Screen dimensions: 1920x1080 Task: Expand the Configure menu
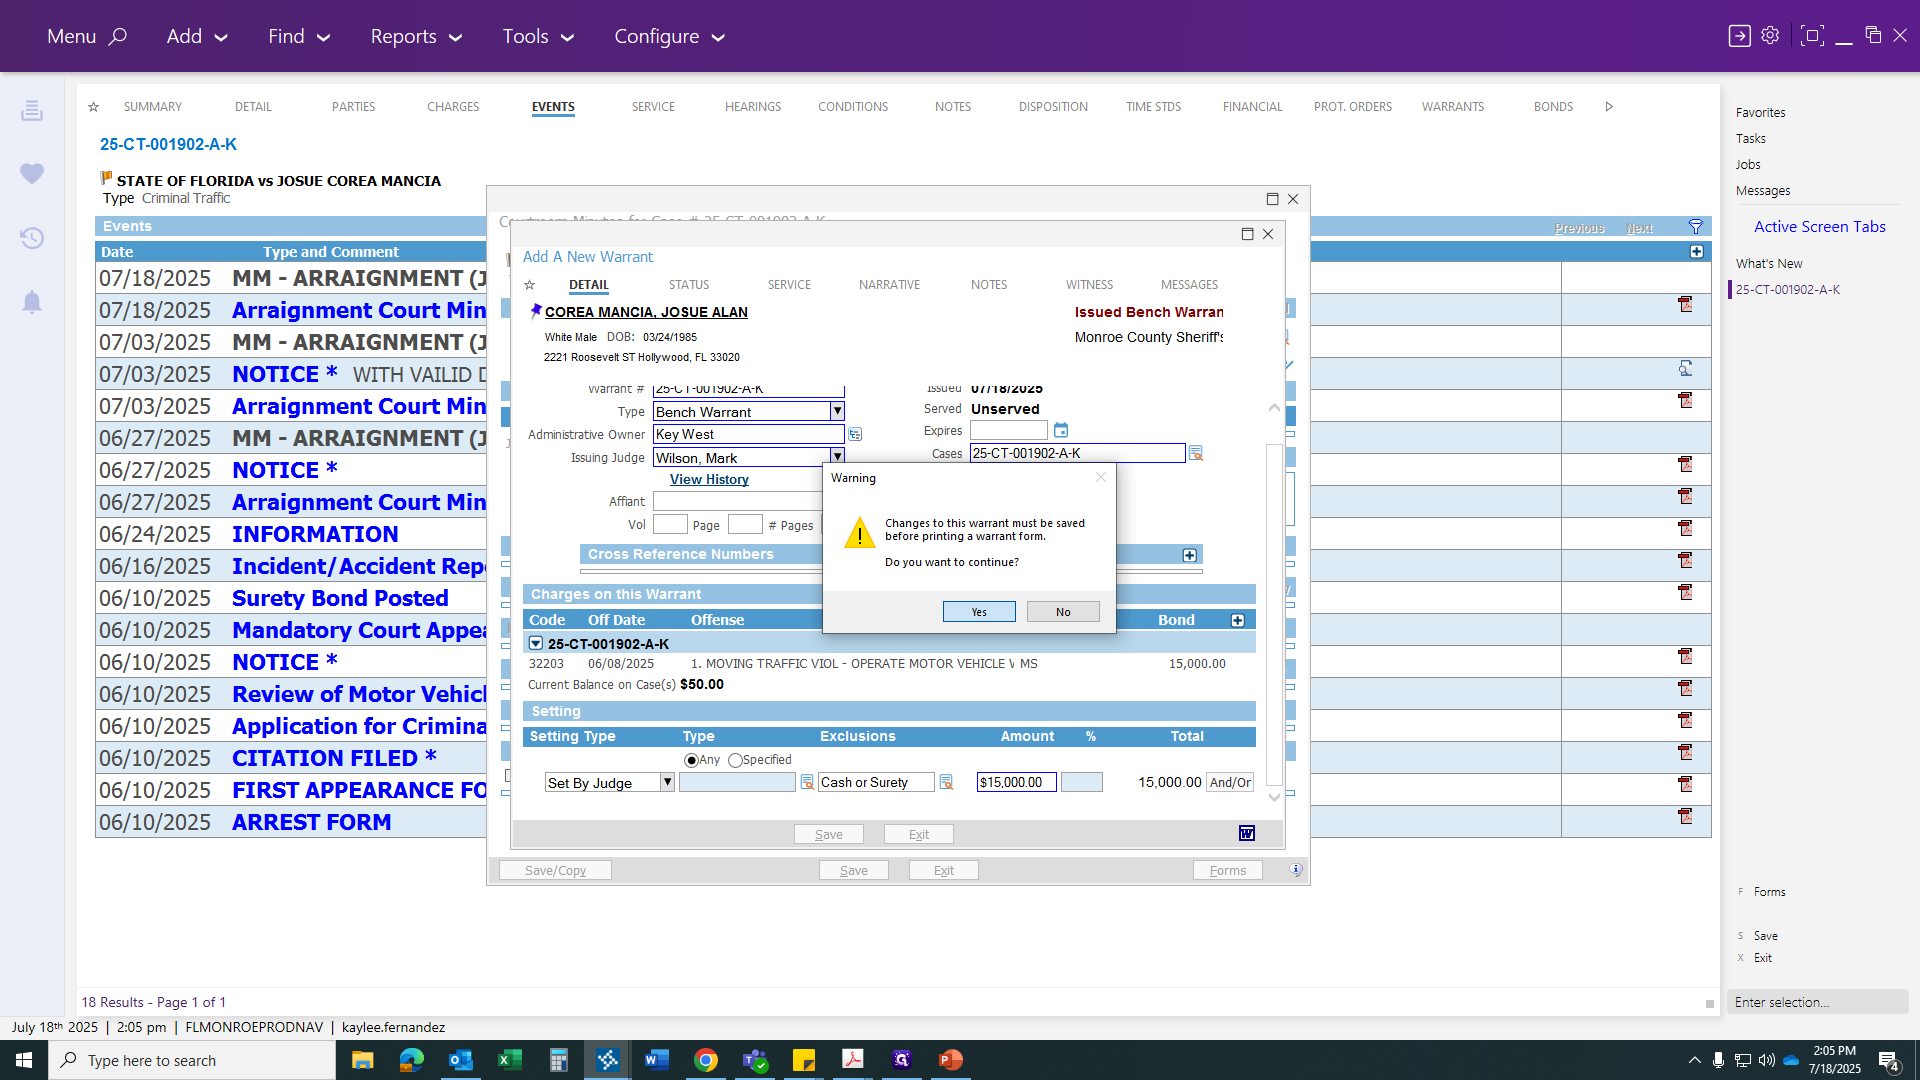pos(669,36)
